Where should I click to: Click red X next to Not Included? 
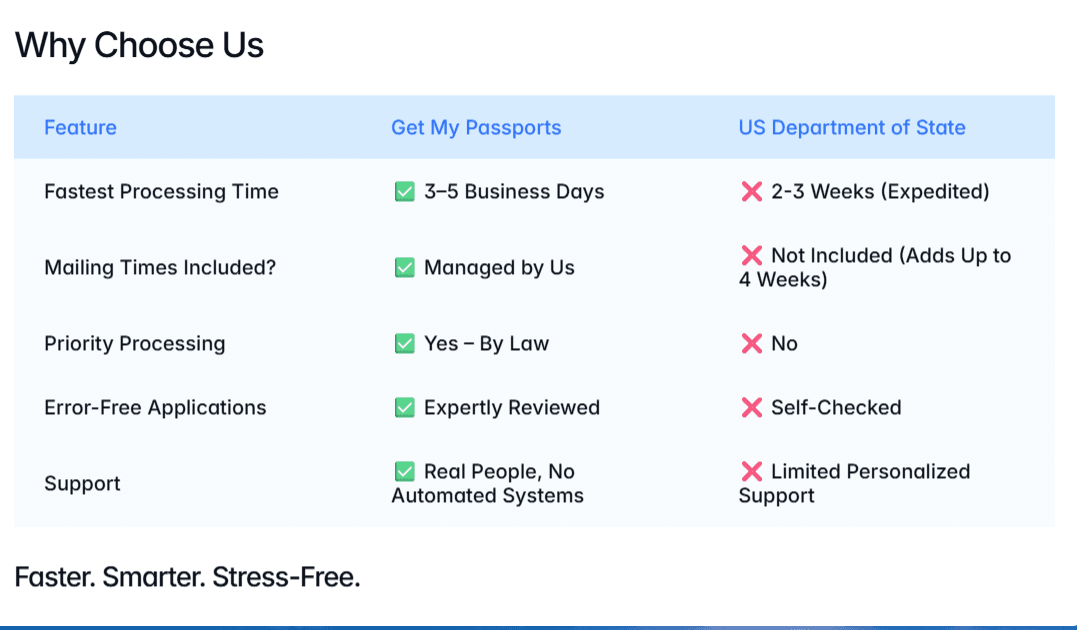click(752, 256)
